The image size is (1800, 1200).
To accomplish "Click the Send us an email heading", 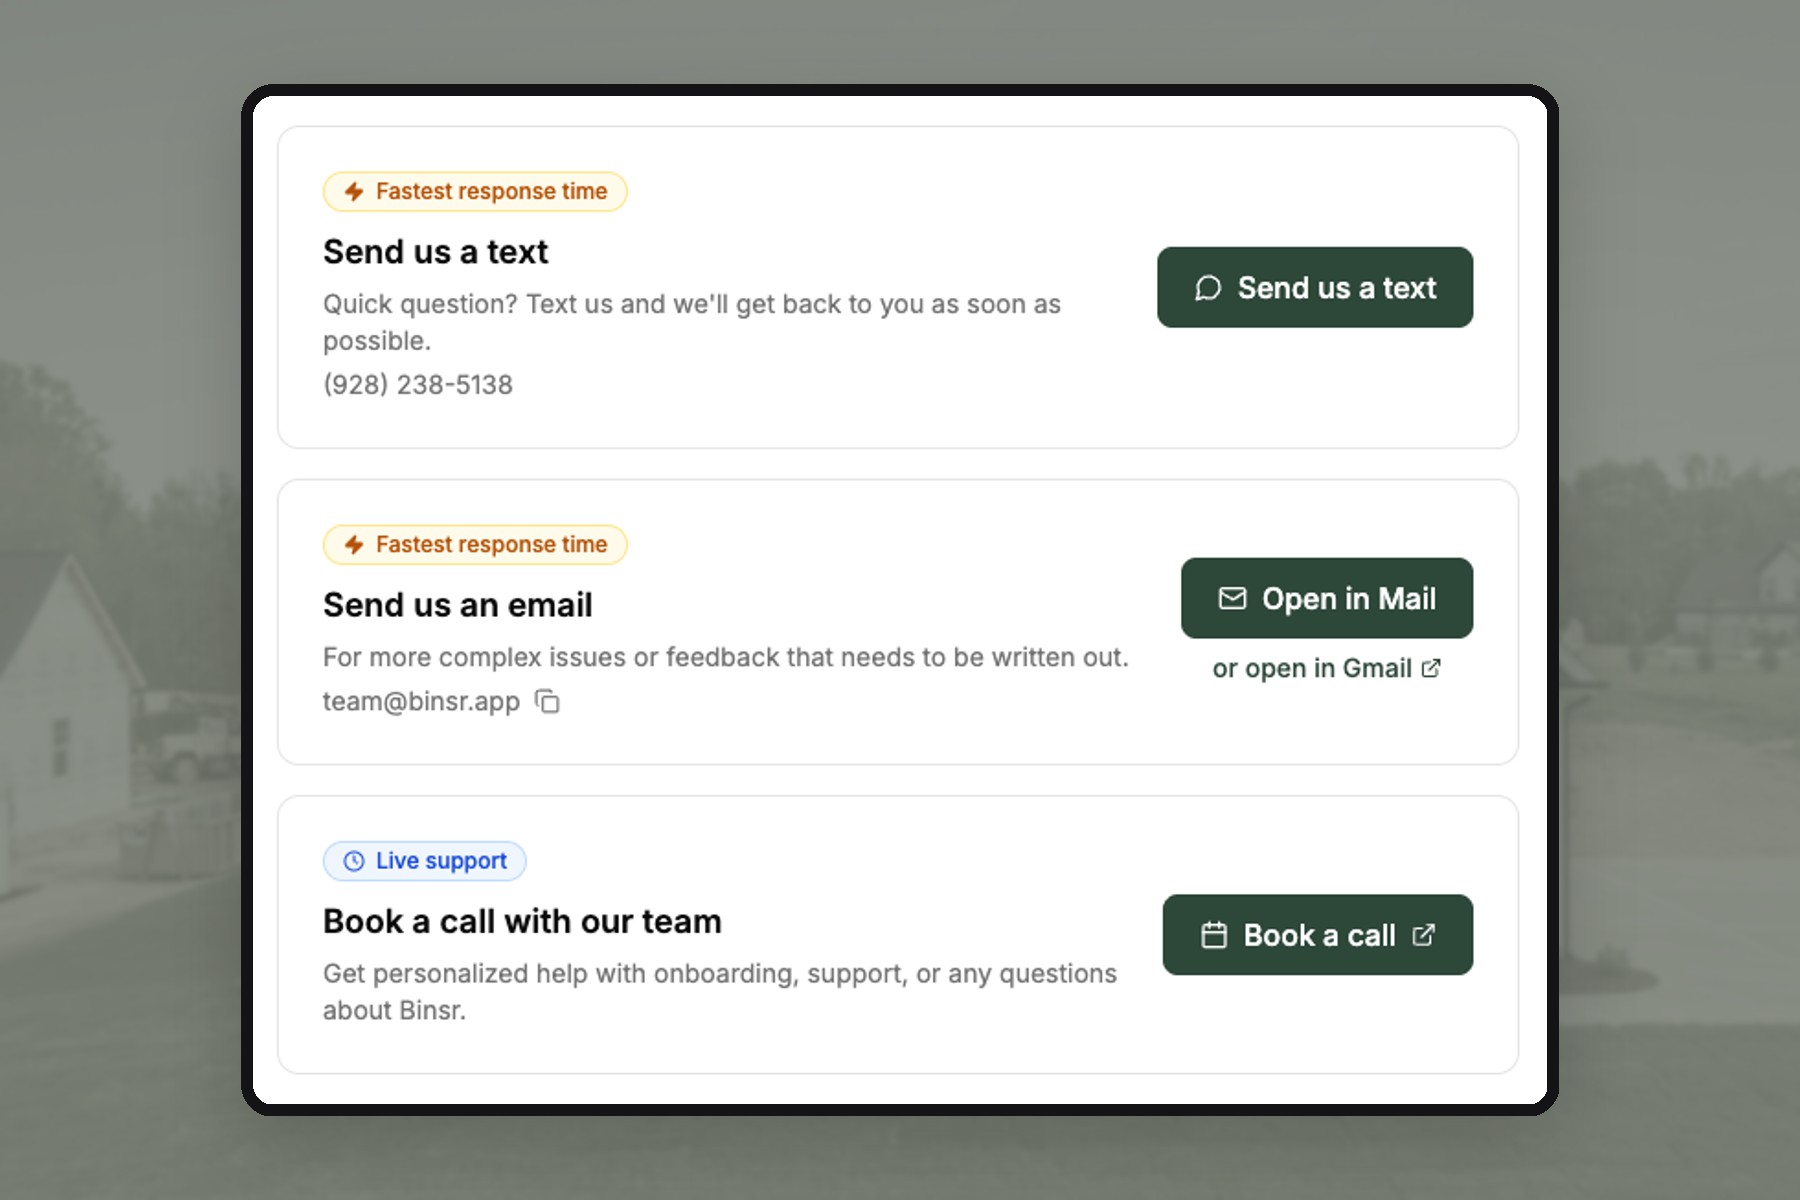I will [x=458, y=605].
